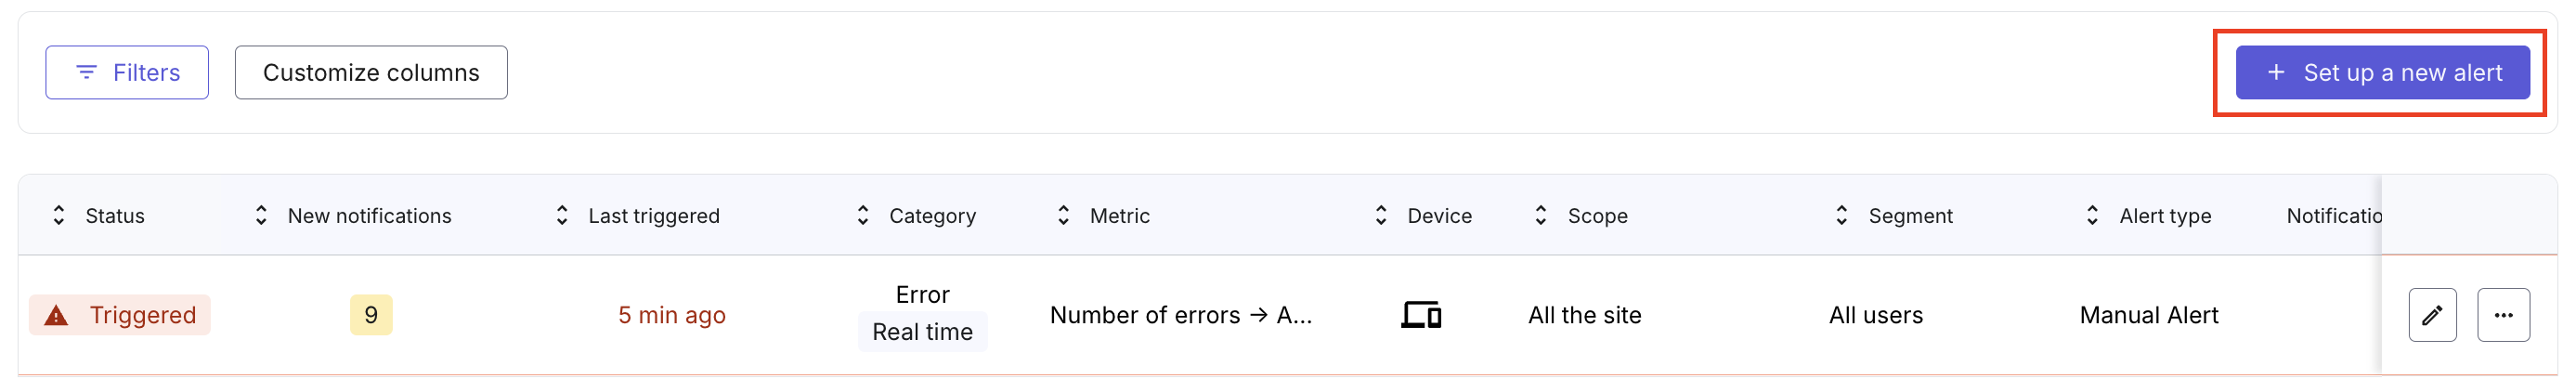Set up a new alert
This screenshot has width=2576, height=392.
click(2382, 72)
